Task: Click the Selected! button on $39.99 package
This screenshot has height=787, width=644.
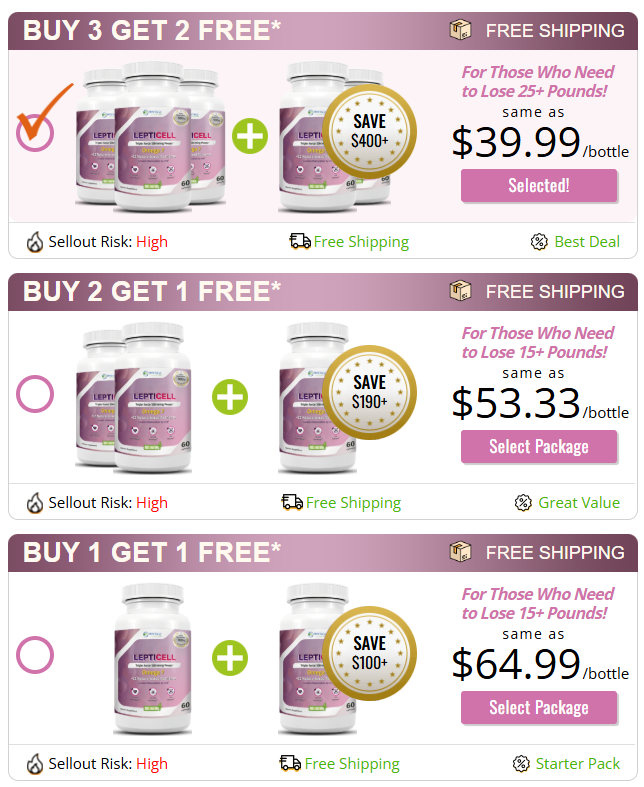Action: (x=539, y=186)
